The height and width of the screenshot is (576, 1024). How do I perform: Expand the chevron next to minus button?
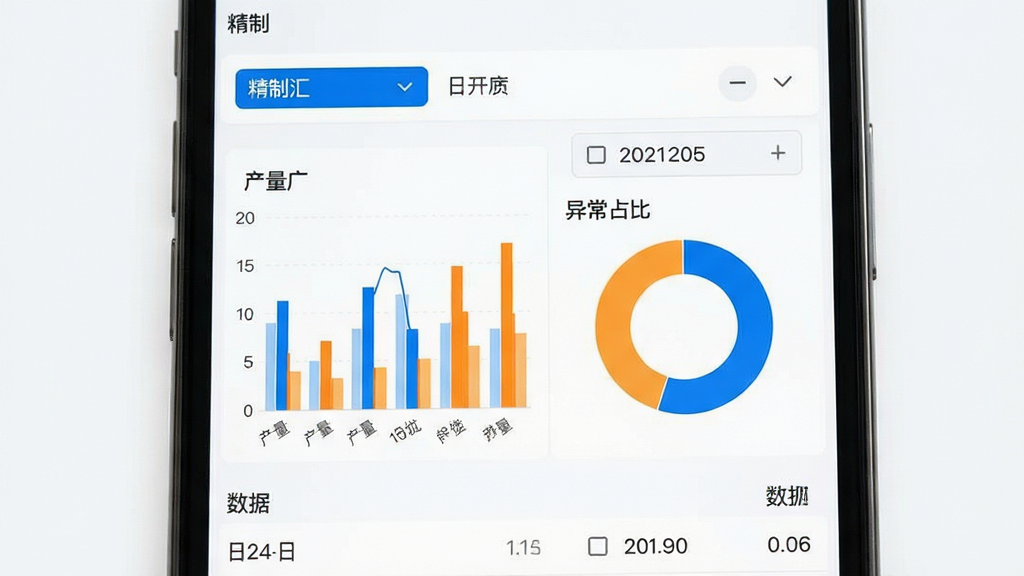(x=782, y=82)
